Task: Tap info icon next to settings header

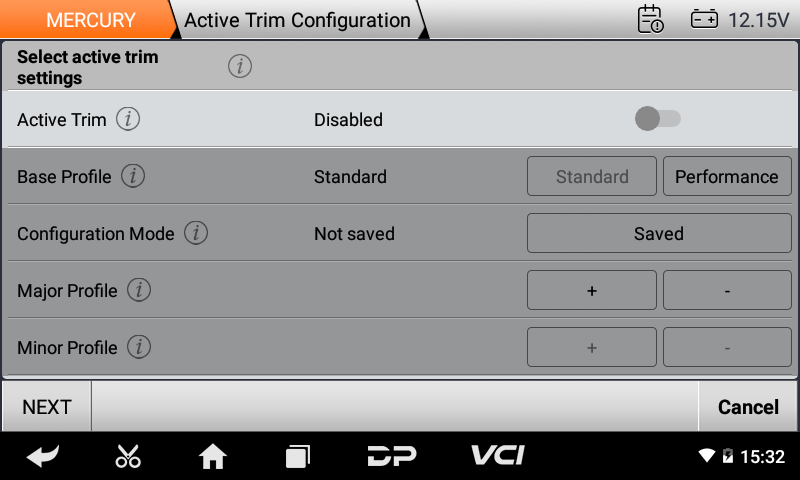Action: (x=239, y=67)
